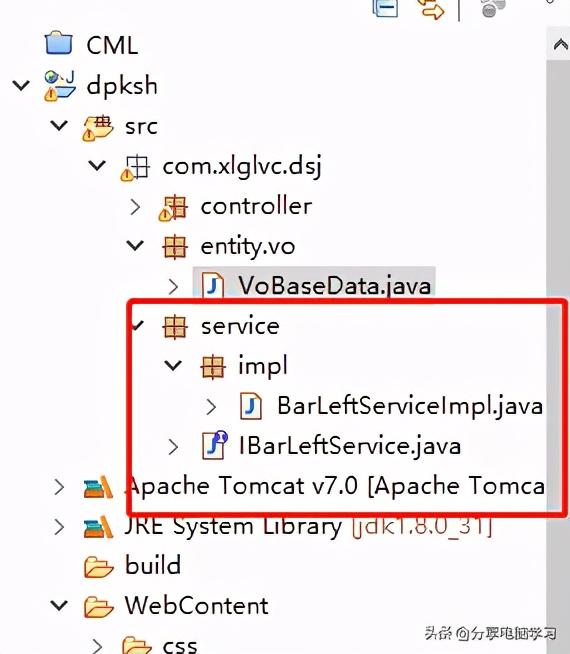Click the com.xlglvc.dsj package icon
570x654 pixels.
(136, 168)
